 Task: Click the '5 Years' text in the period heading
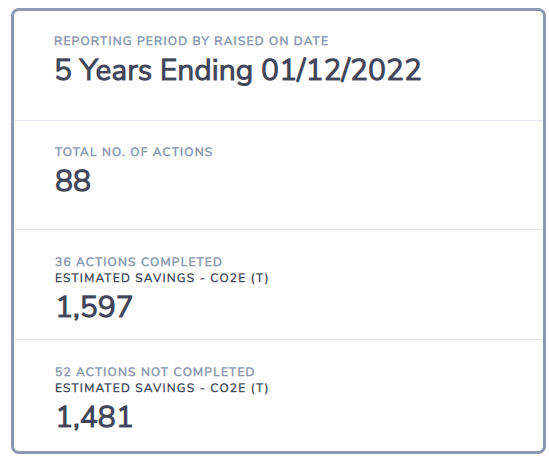(x=103, y=70)
